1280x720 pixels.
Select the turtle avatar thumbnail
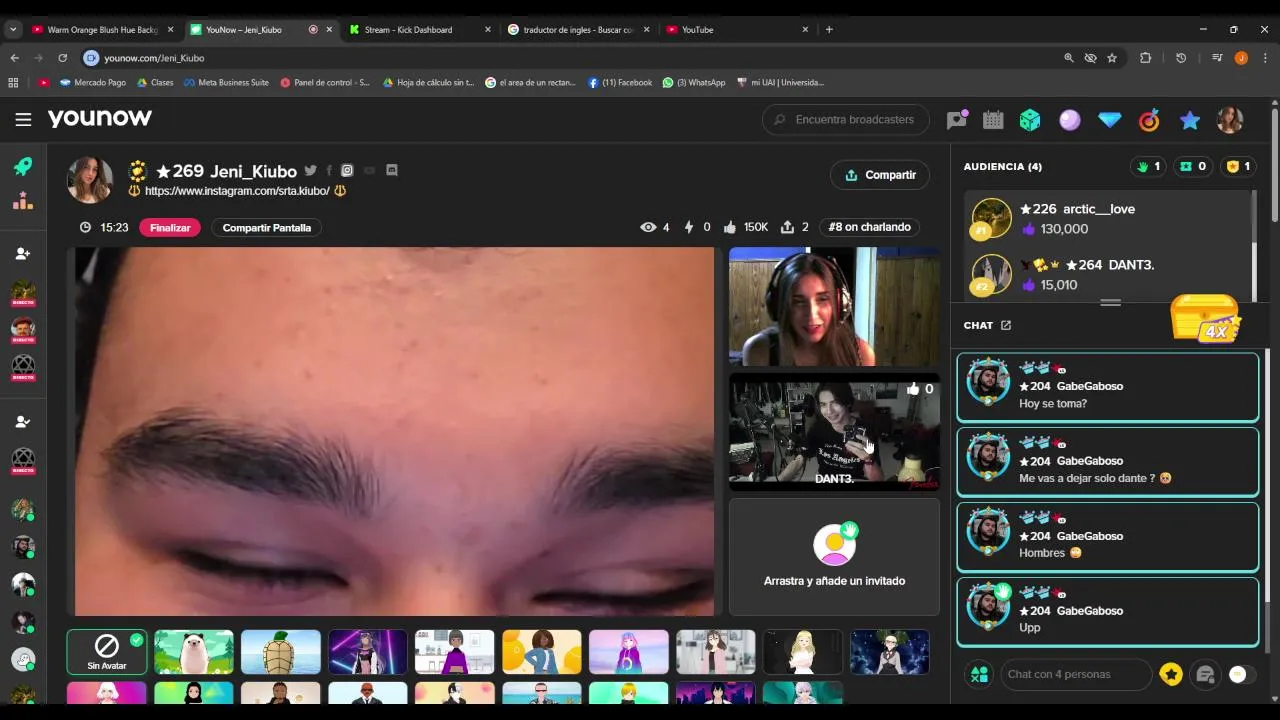281,652
